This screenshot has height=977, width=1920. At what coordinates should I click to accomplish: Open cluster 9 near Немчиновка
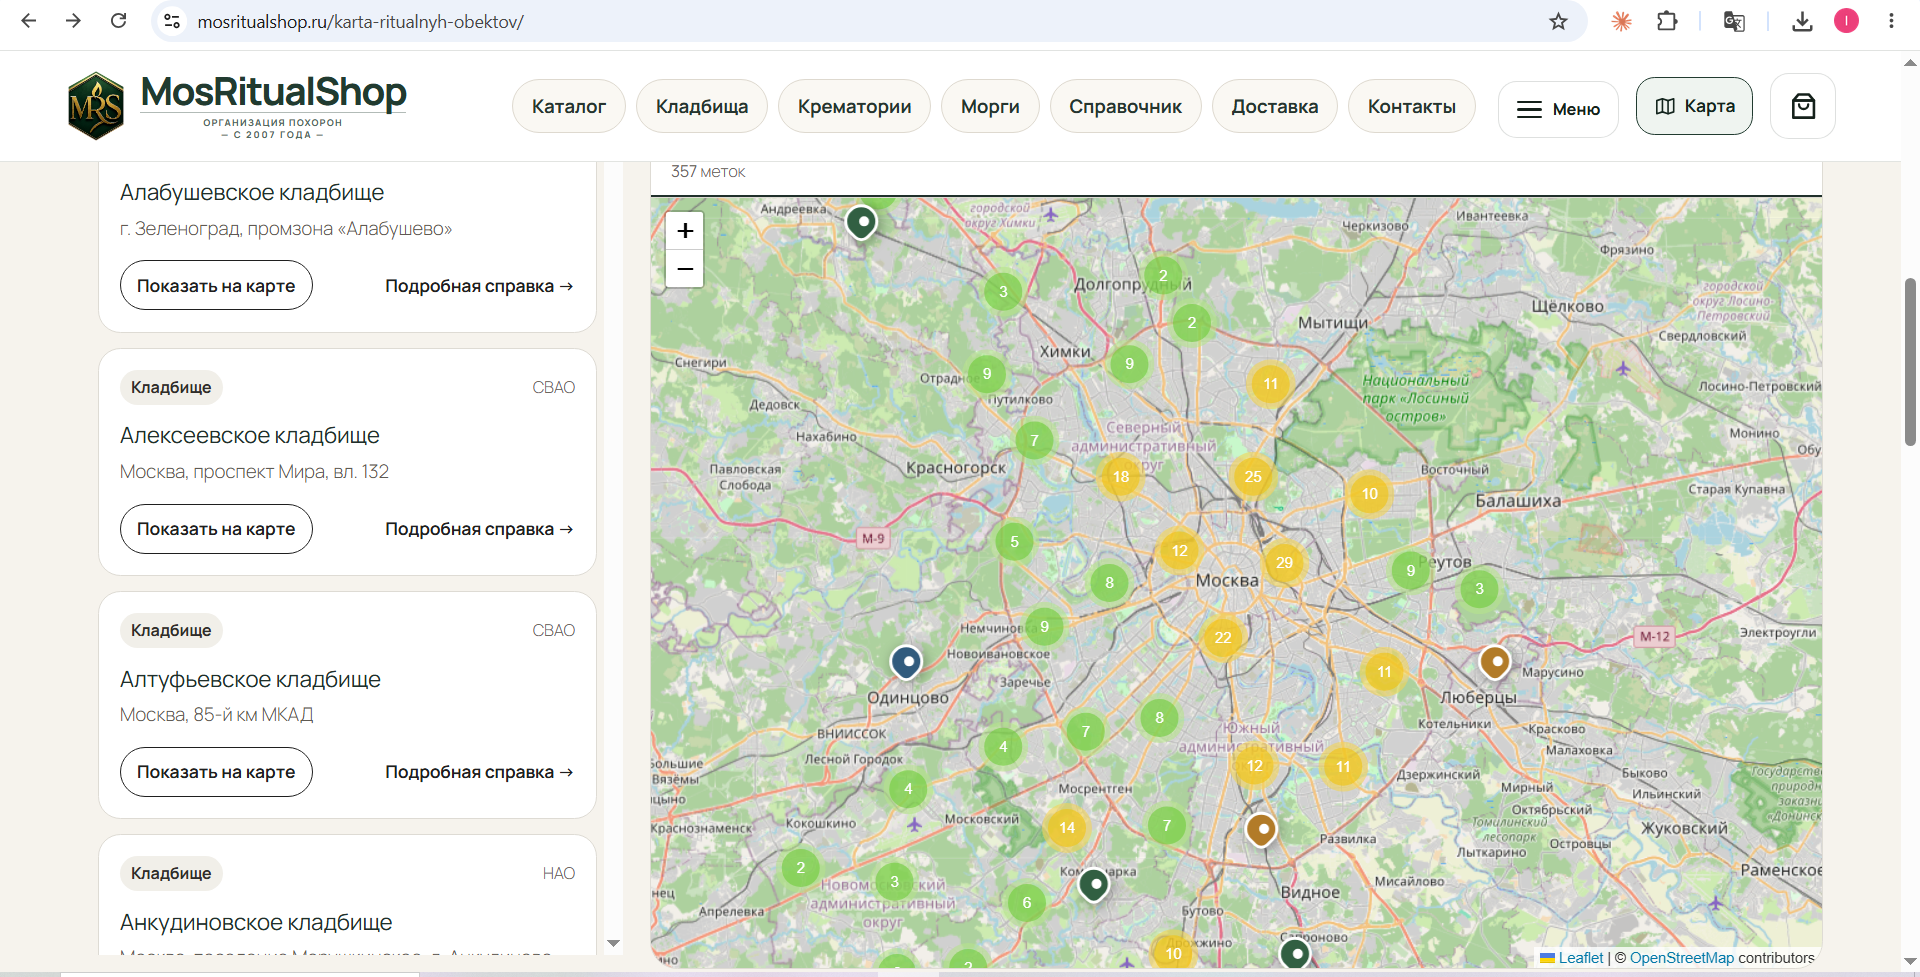[x=1044, y=627]
